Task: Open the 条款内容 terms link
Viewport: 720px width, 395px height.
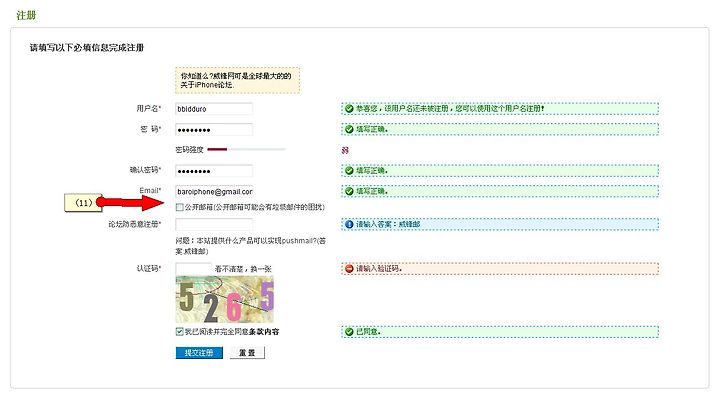Action: (264, 332)
